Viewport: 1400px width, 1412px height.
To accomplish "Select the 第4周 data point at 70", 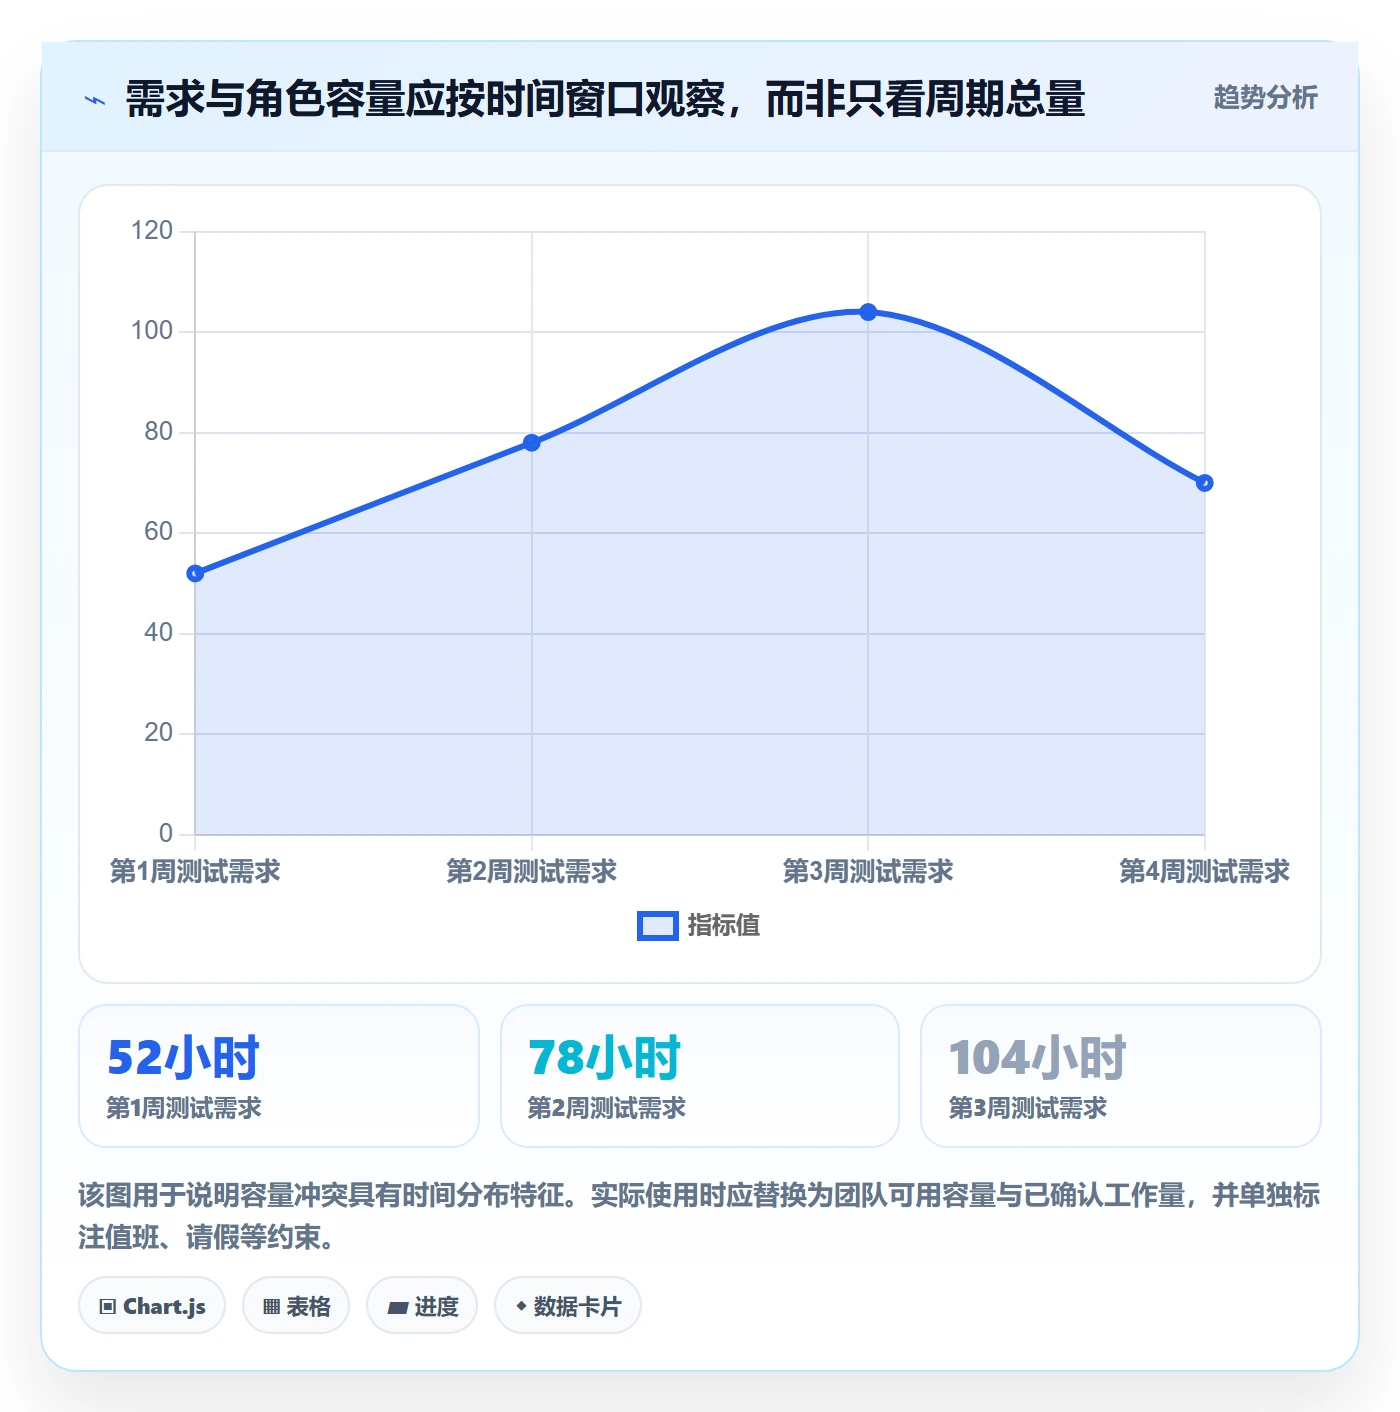I will [1204, 483].
